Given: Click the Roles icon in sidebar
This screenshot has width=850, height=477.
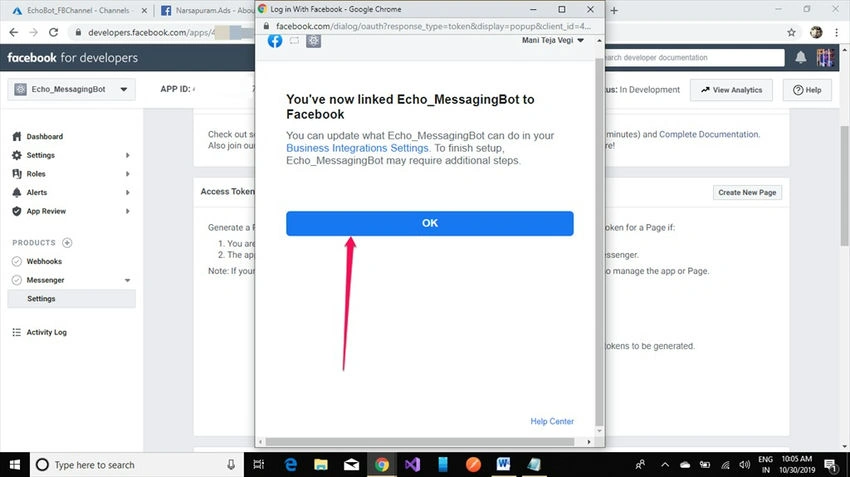Looking at the screenshot, I should tap(17, 173).
